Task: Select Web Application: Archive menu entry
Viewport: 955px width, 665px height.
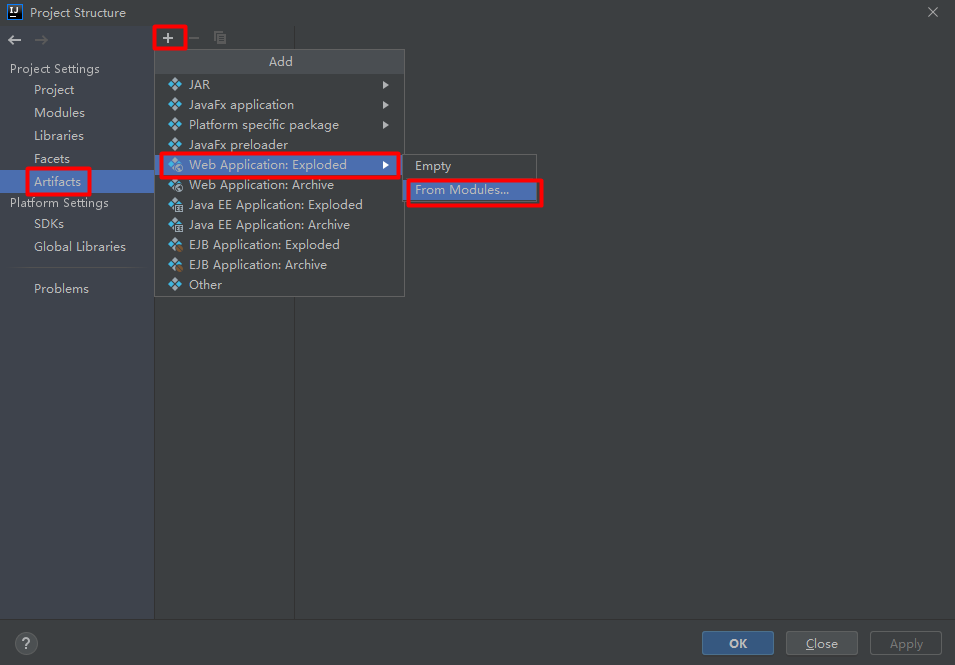Action: pos(280,185)
